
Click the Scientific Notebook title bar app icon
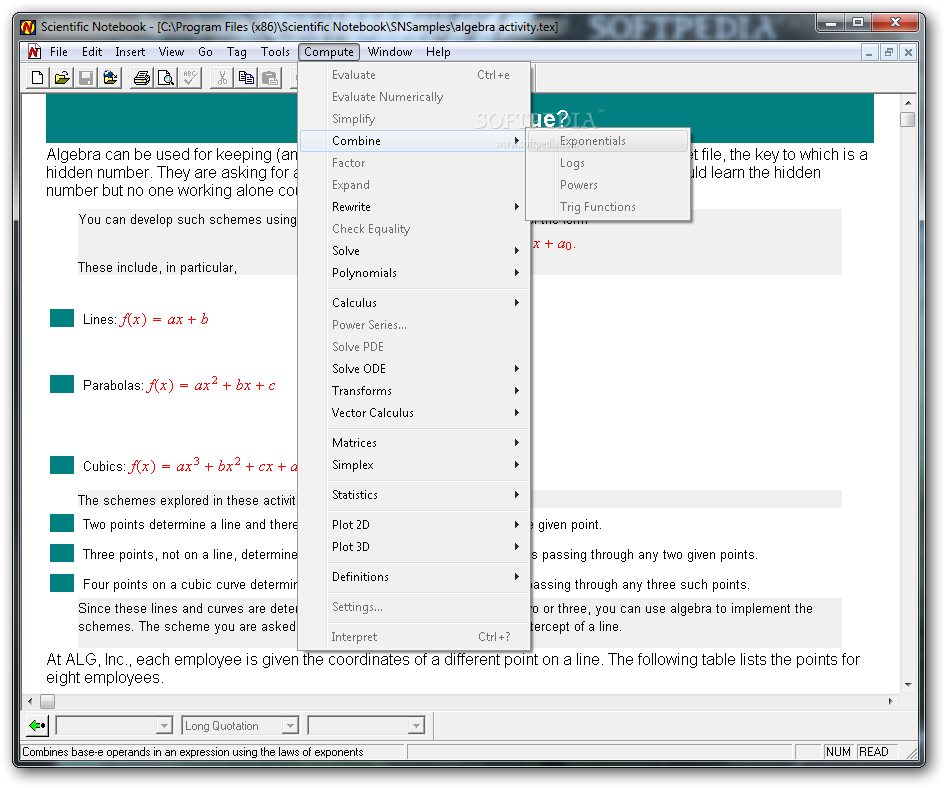(x=28, y=27)
